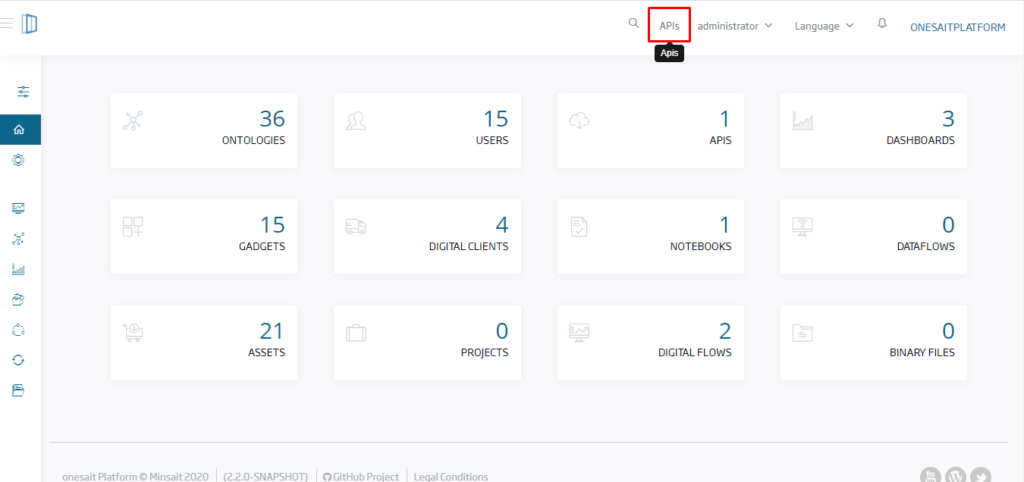This screenshot has height=482, width=1024.
Task: Click the APIs card cloud icon
Action: click(580, 121)
